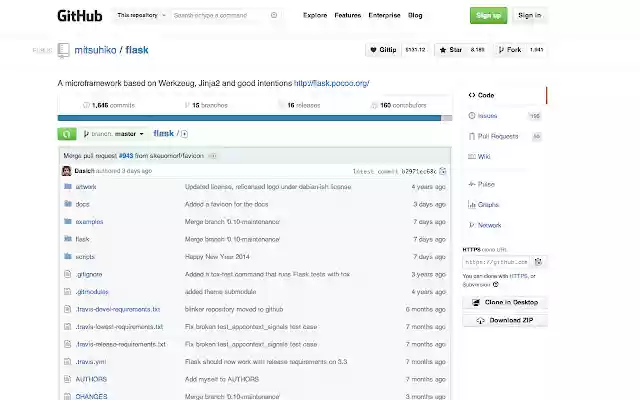Expand the commit message ellipsis
640x400 pixels.
(x=212, y=156)
